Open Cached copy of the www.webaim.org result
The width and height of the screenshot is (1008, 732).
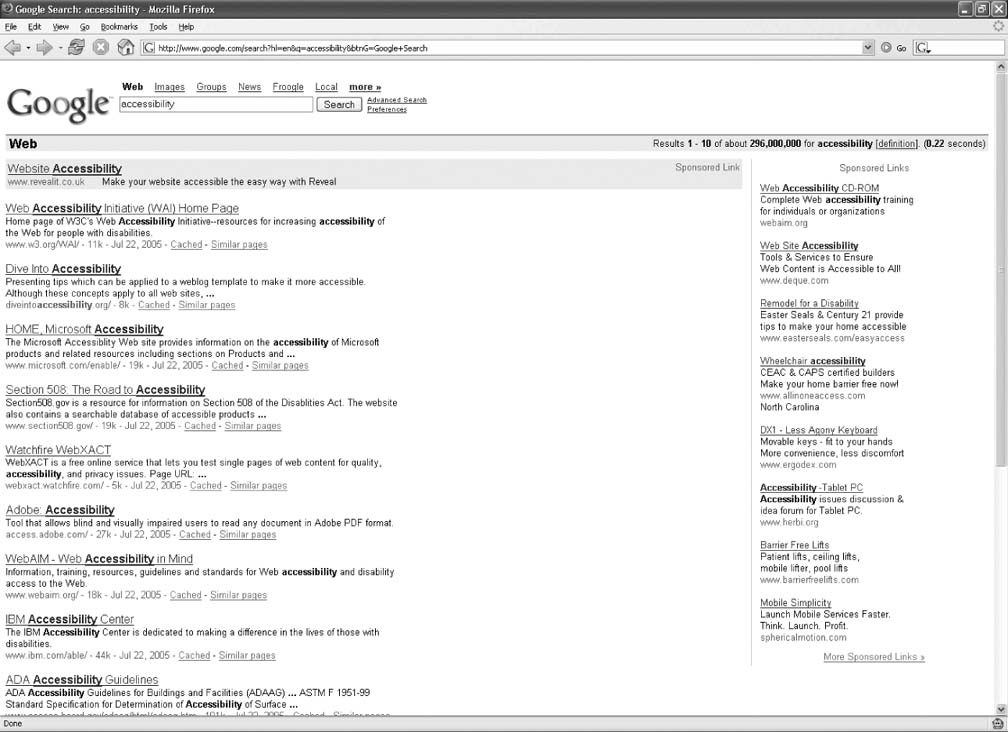(x=186, y=595)
